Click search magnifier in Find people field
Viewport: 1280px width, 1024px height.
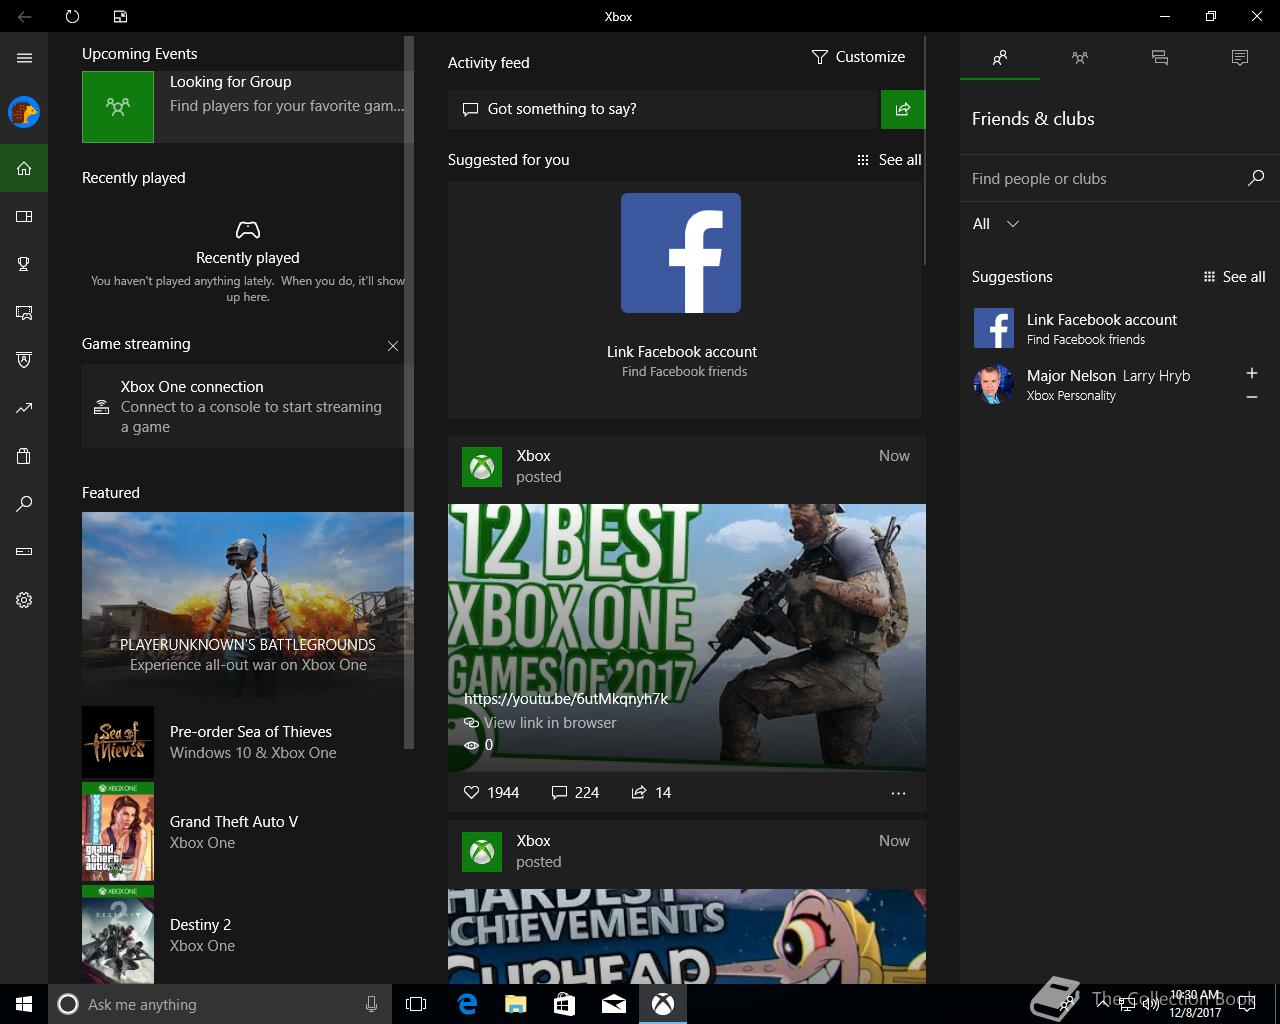(1256, 178)
